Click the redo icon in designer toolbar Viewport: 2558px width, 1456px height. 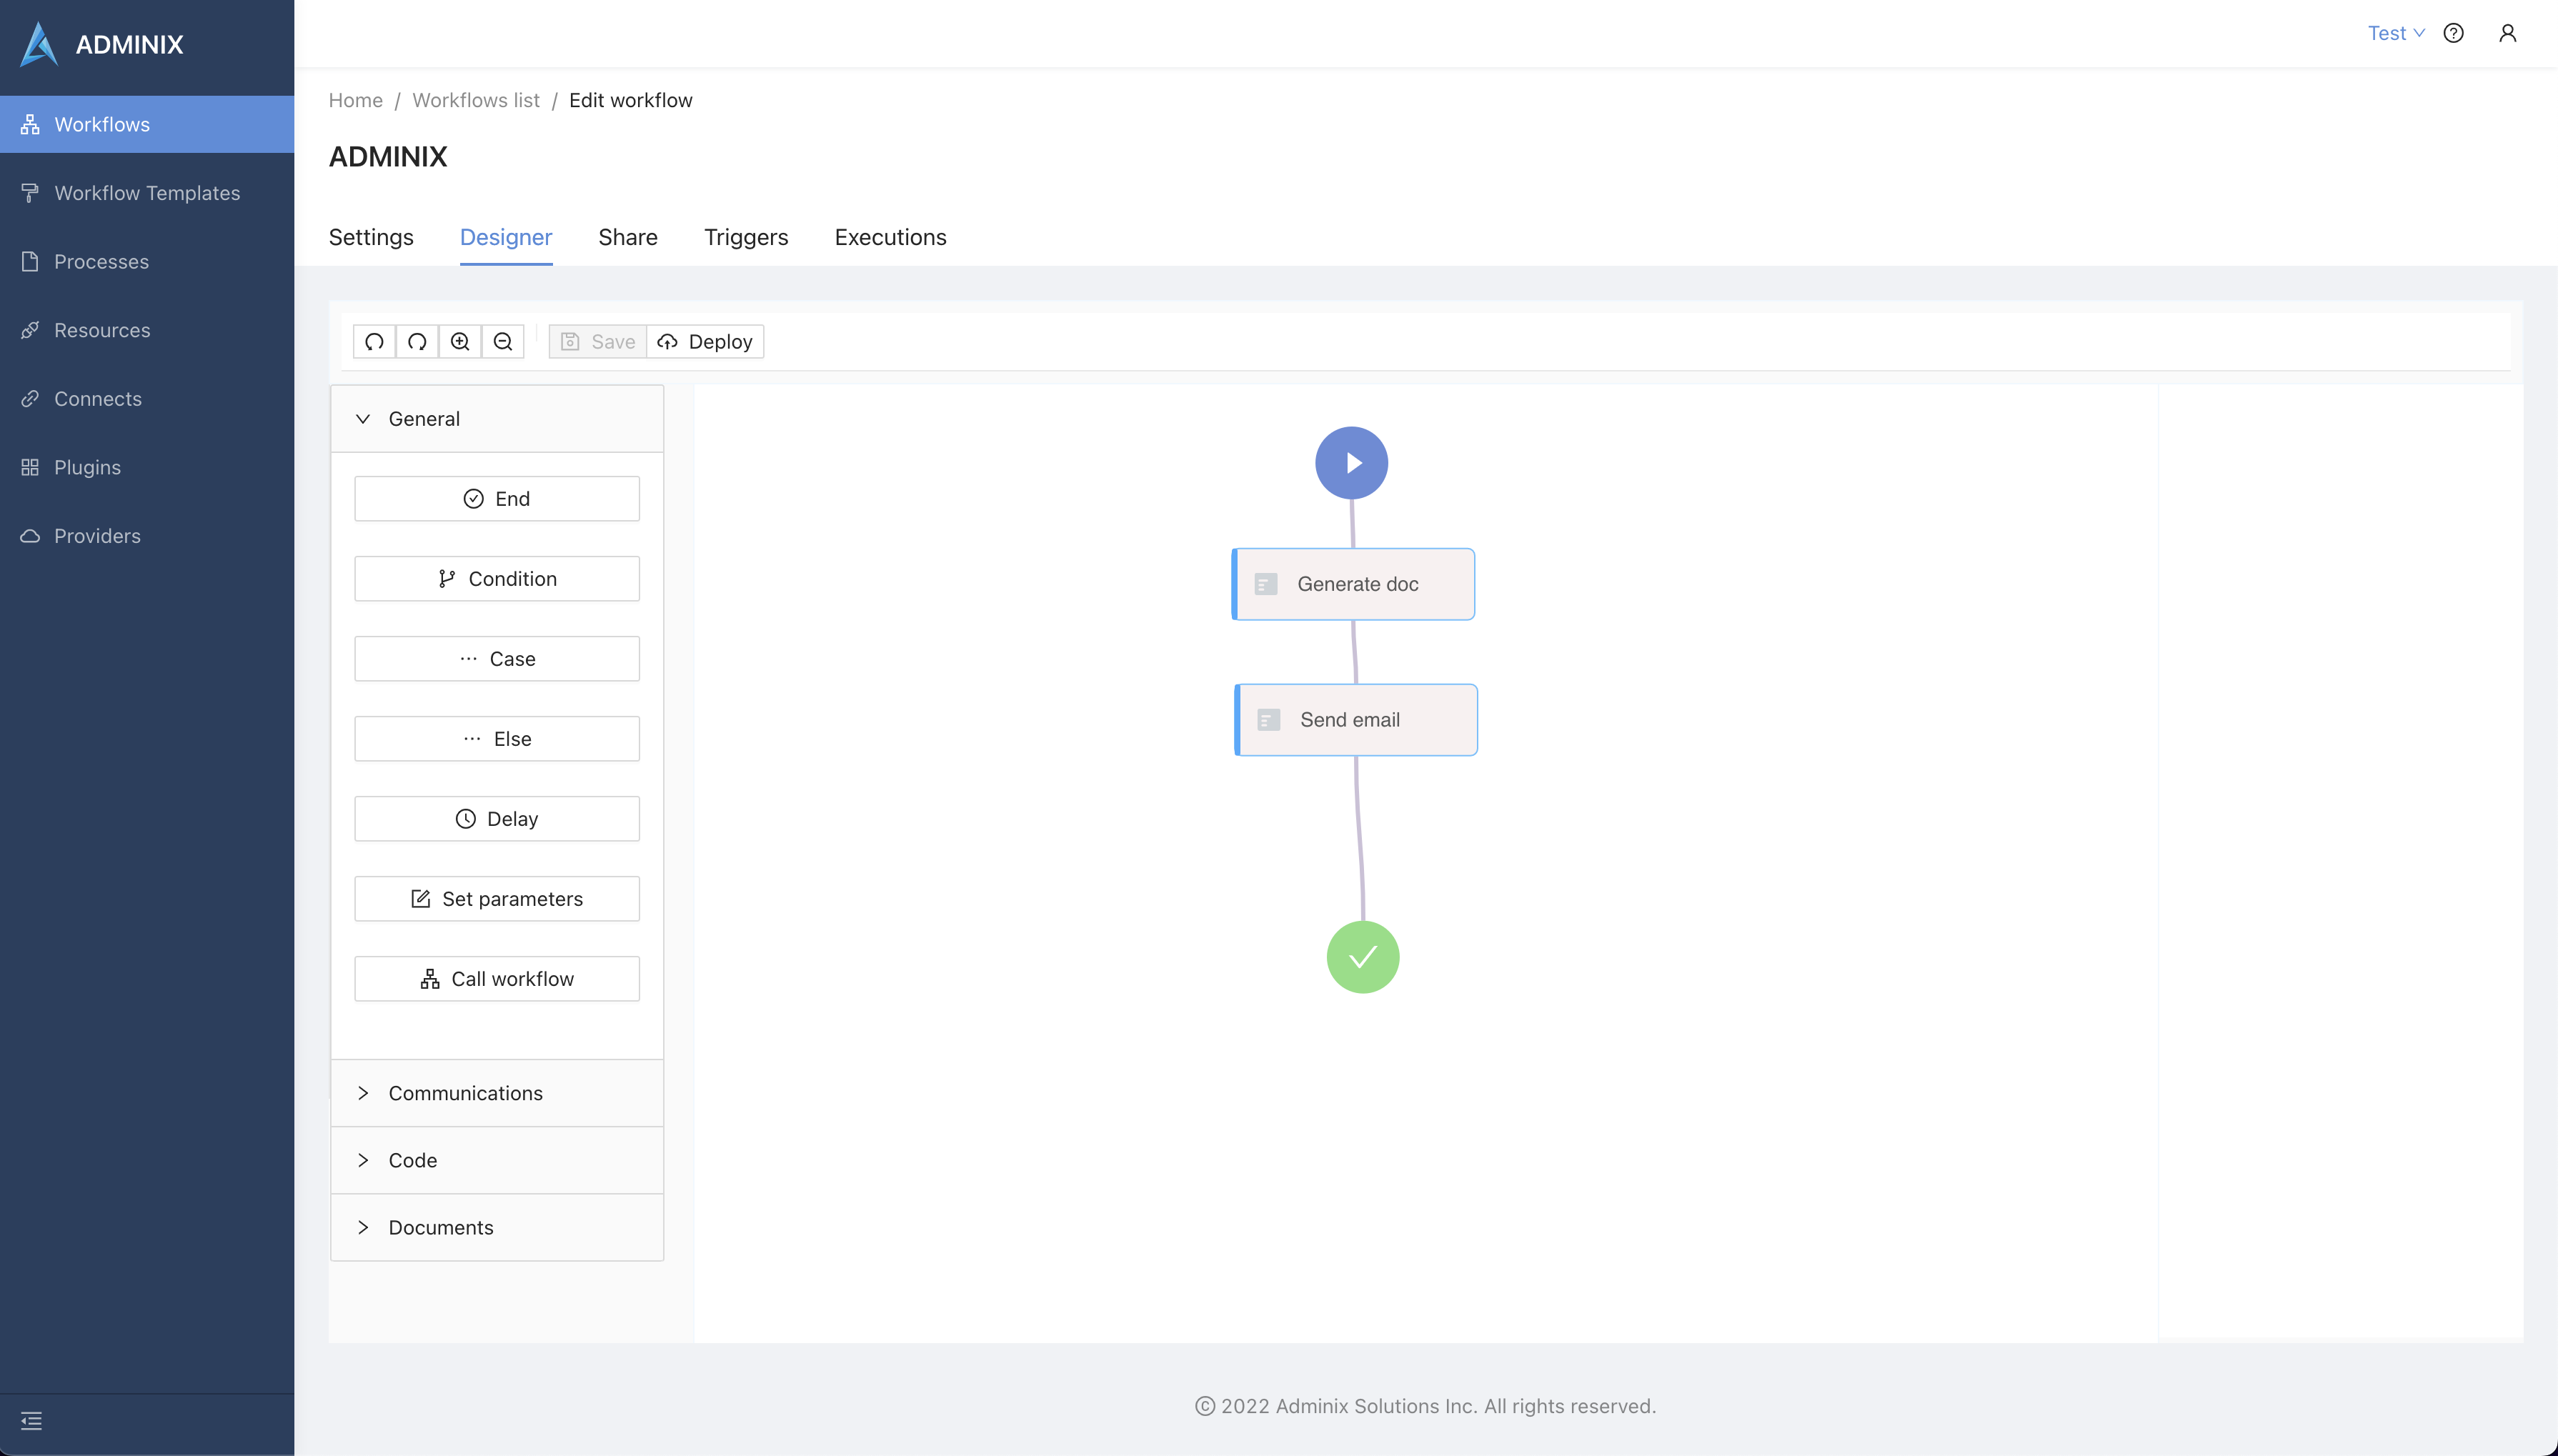click(417, 342)
